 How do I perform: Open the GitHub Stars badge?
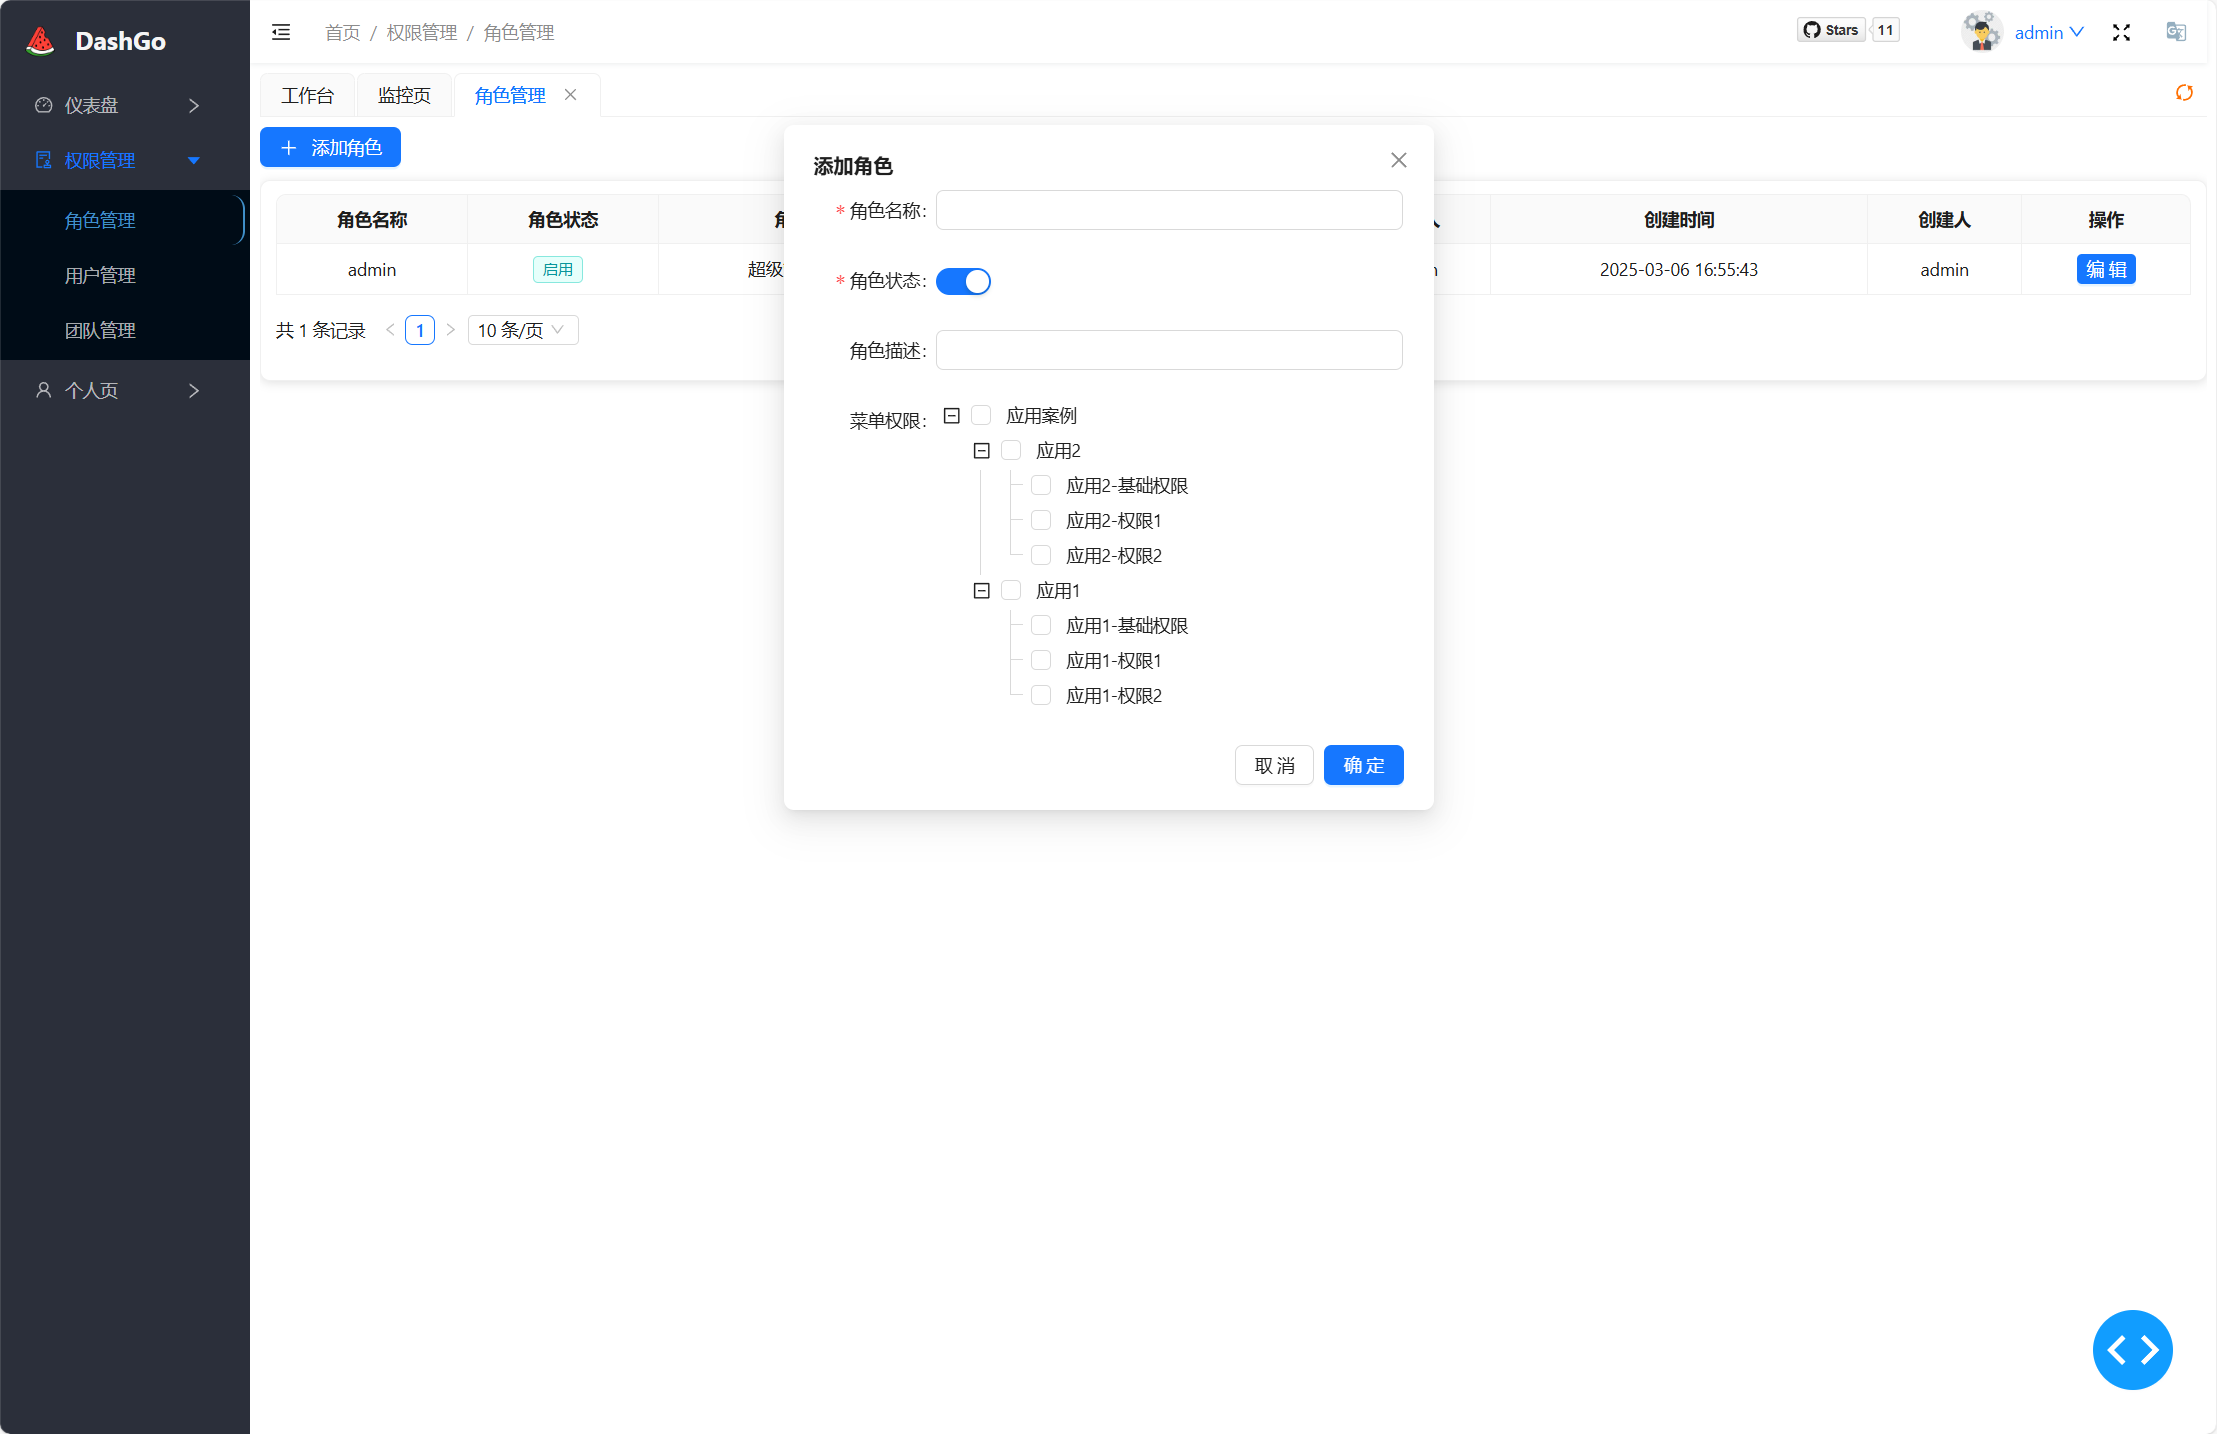(x=1833, y=29)
